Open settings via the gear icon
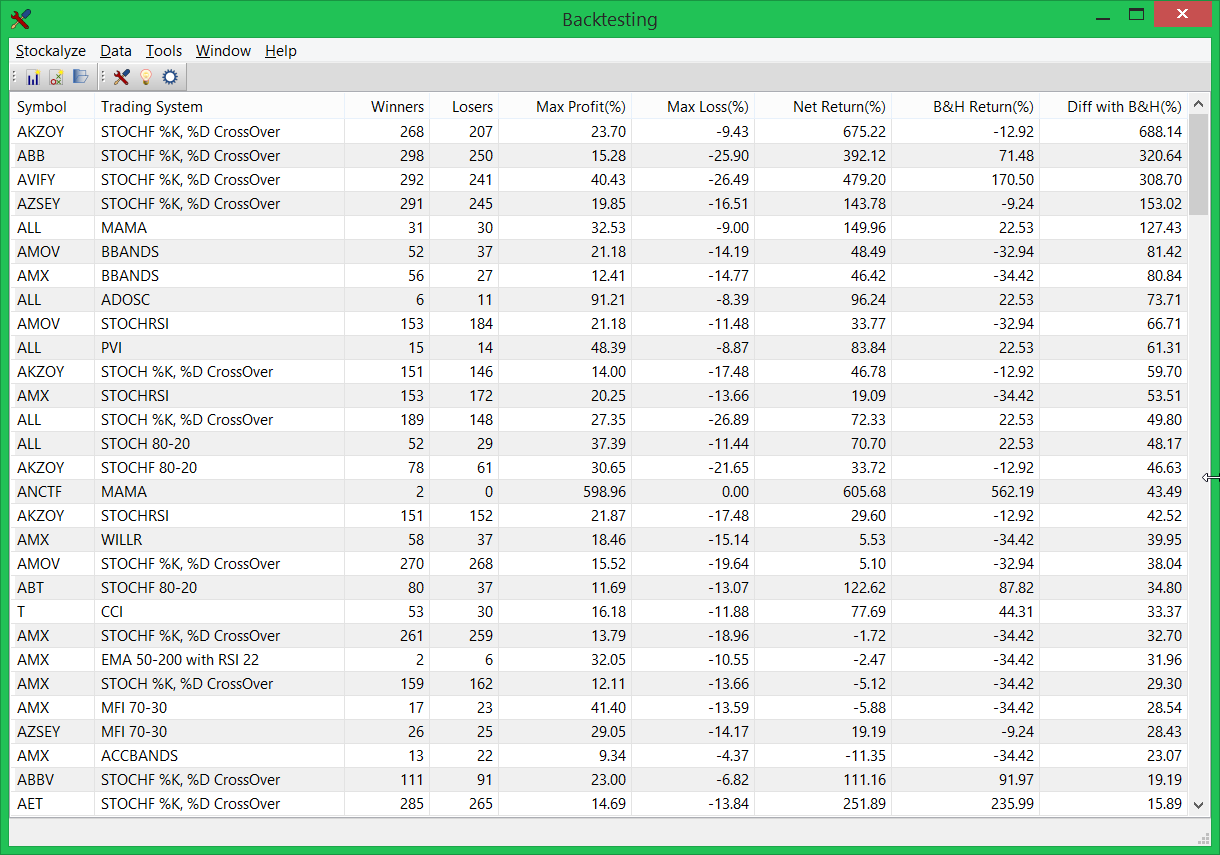The height and width of the screenshot is (855, 1220). 170,77
